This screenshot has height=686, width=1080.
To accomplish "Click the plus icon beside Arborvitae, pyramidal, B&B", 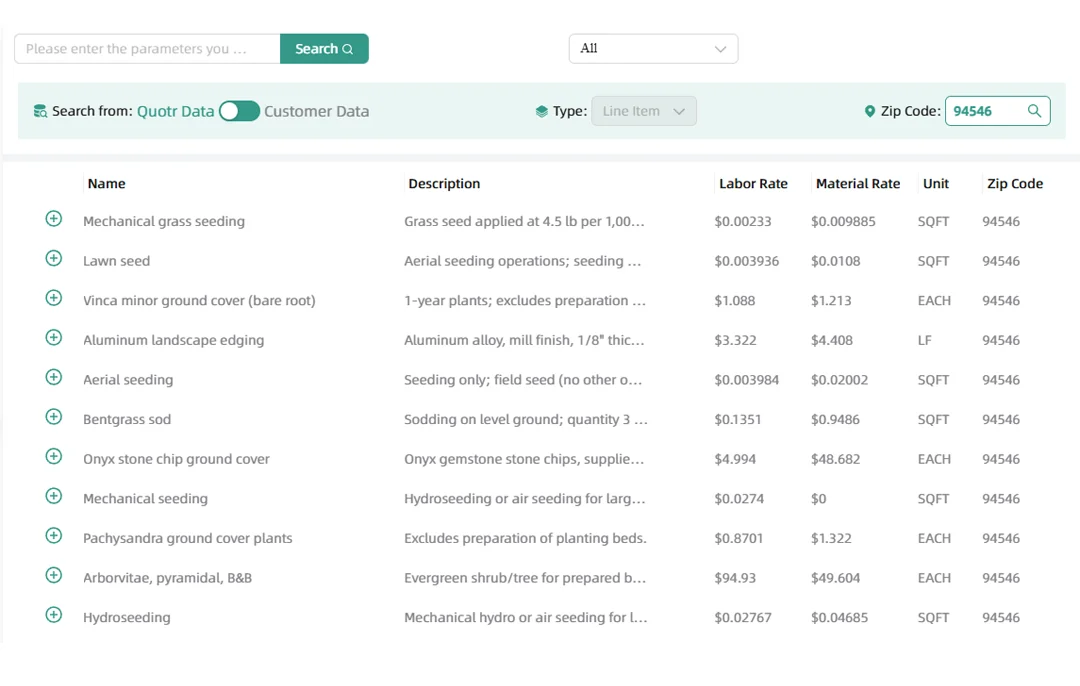I will pyautogui.click(x=53, y=575).
